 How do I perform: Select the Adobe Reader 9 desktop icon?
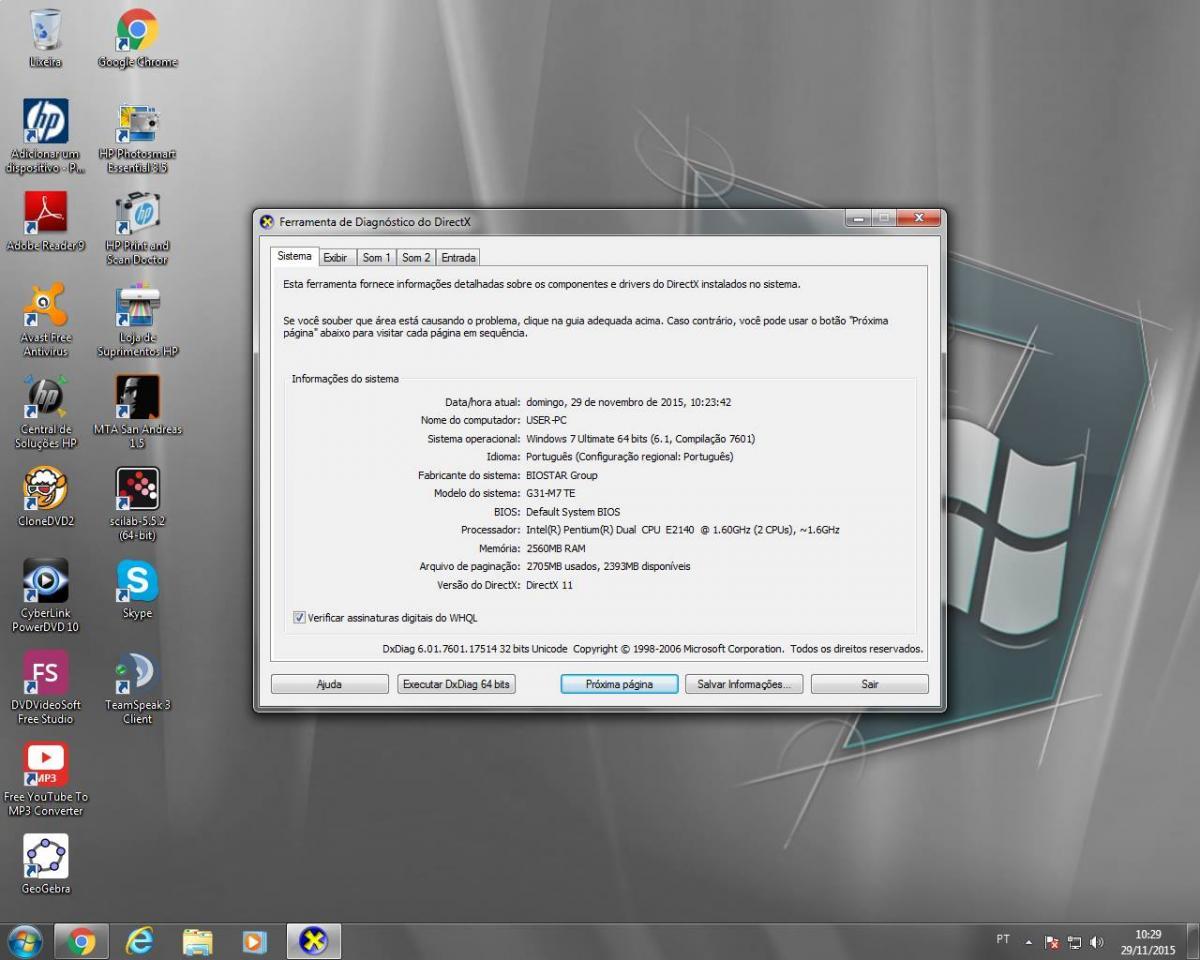point(45,221)
